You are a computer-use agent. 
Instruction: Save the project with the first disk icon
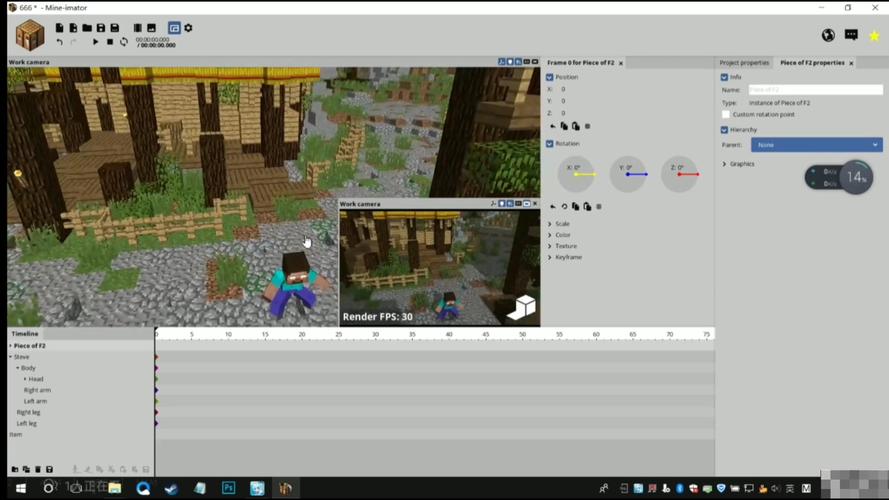click(x=101, y=28)
